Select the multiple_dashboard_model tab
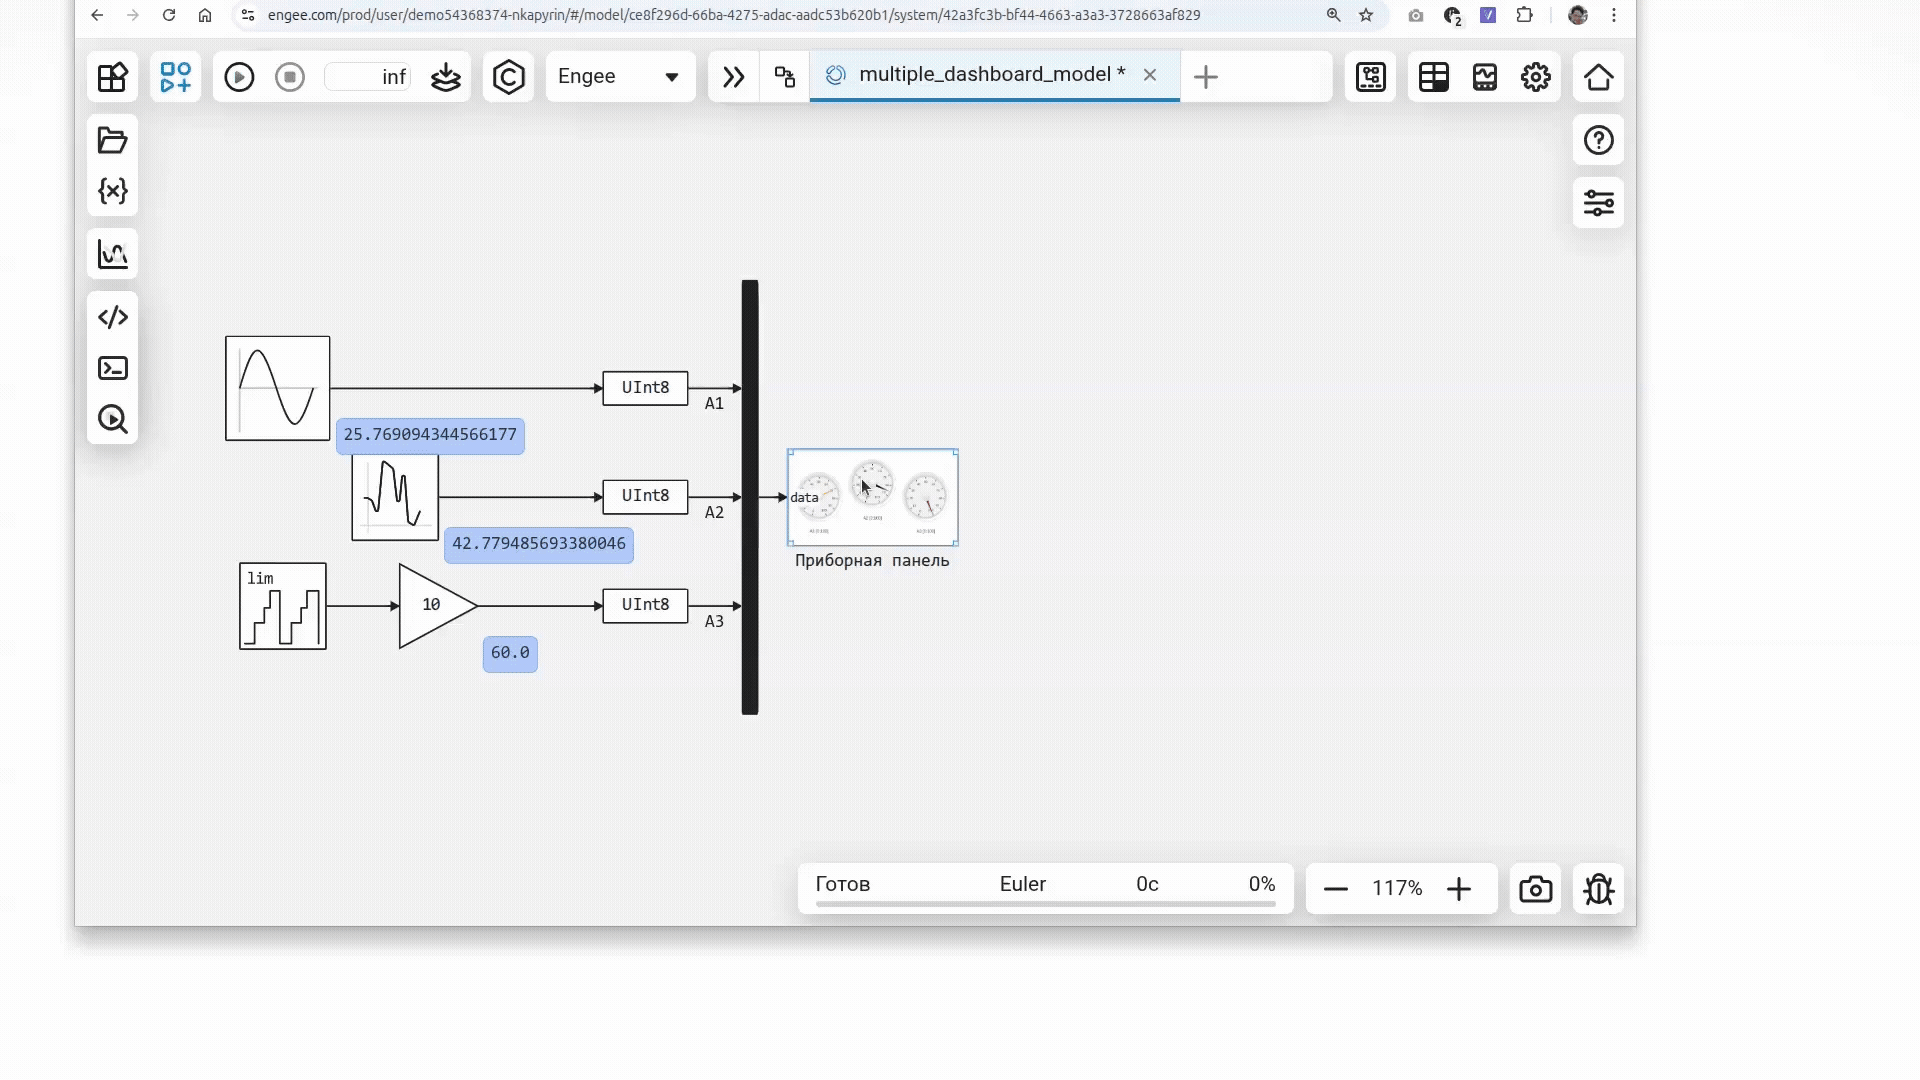This screenshot has height=1080, width=1920. (990, 75)
